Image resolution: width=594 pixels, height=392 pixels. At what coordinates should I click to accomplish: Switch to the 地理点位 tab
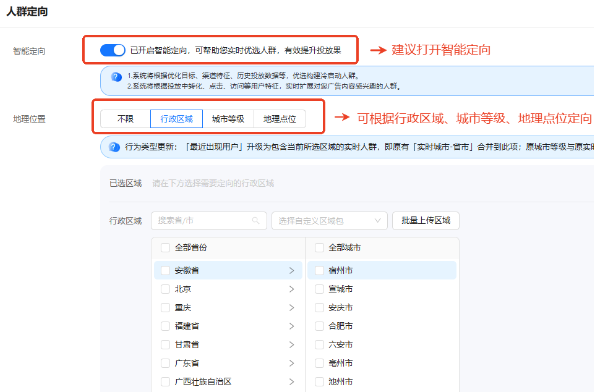tap(279, 119)
